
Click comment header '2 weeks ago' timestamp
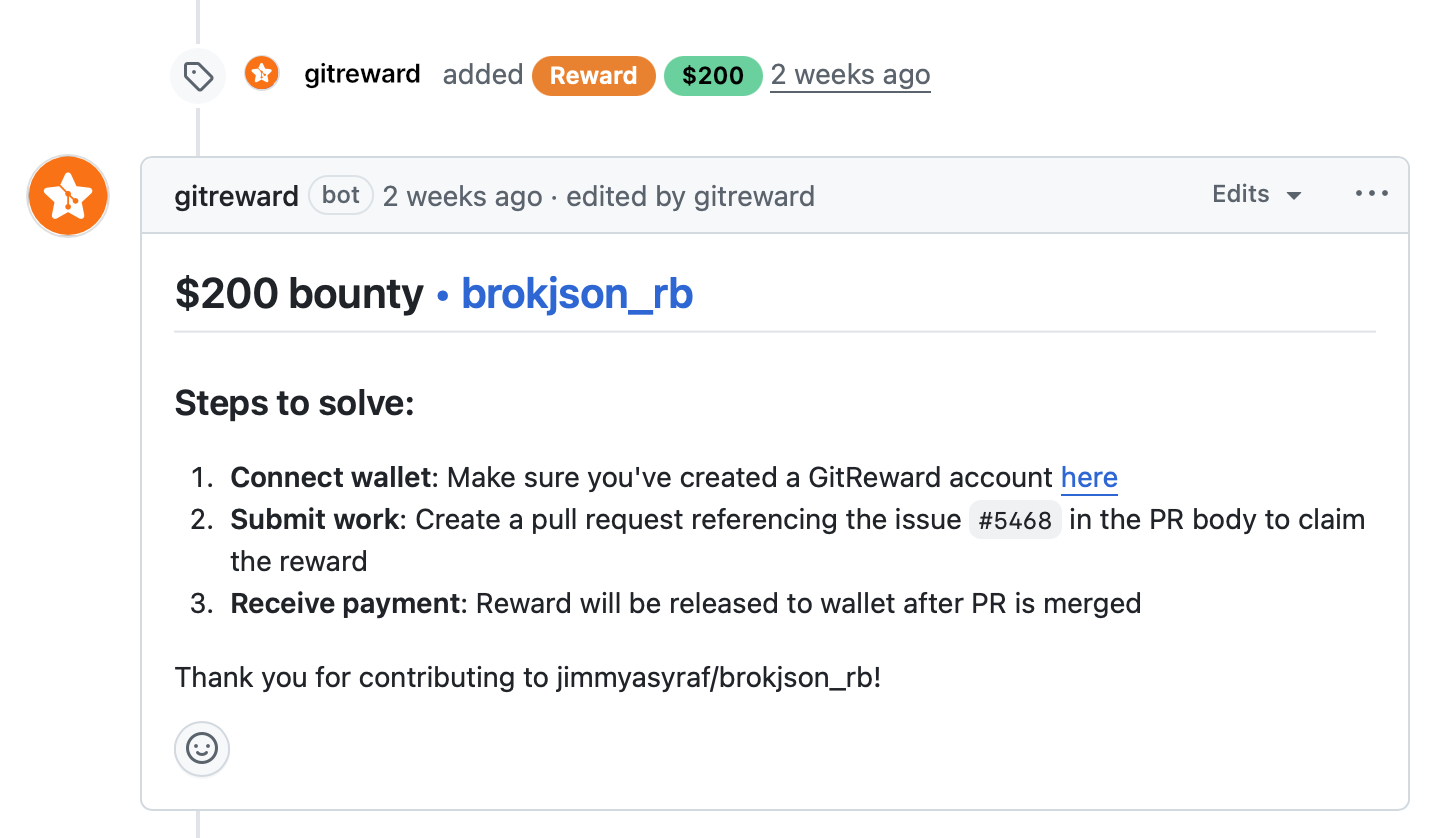462,196
